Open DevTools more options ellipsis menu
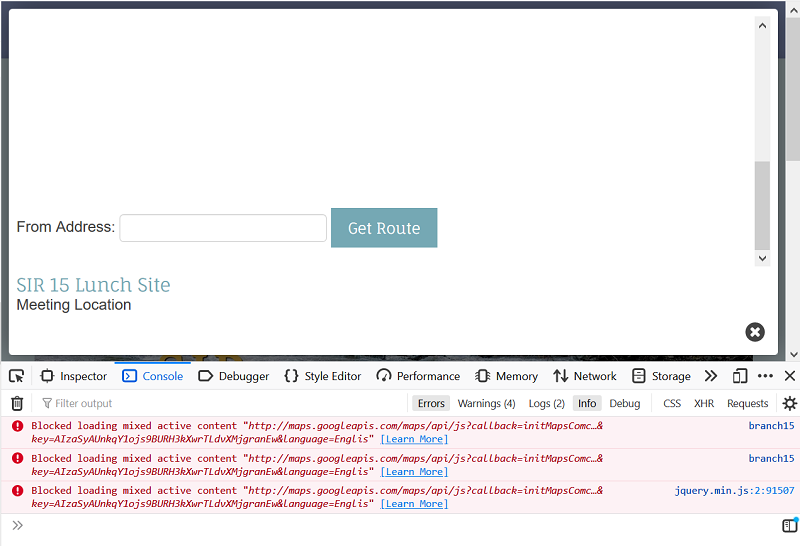Image resolution: width=800 pixels, height=546 pixels. coord(765,376)
